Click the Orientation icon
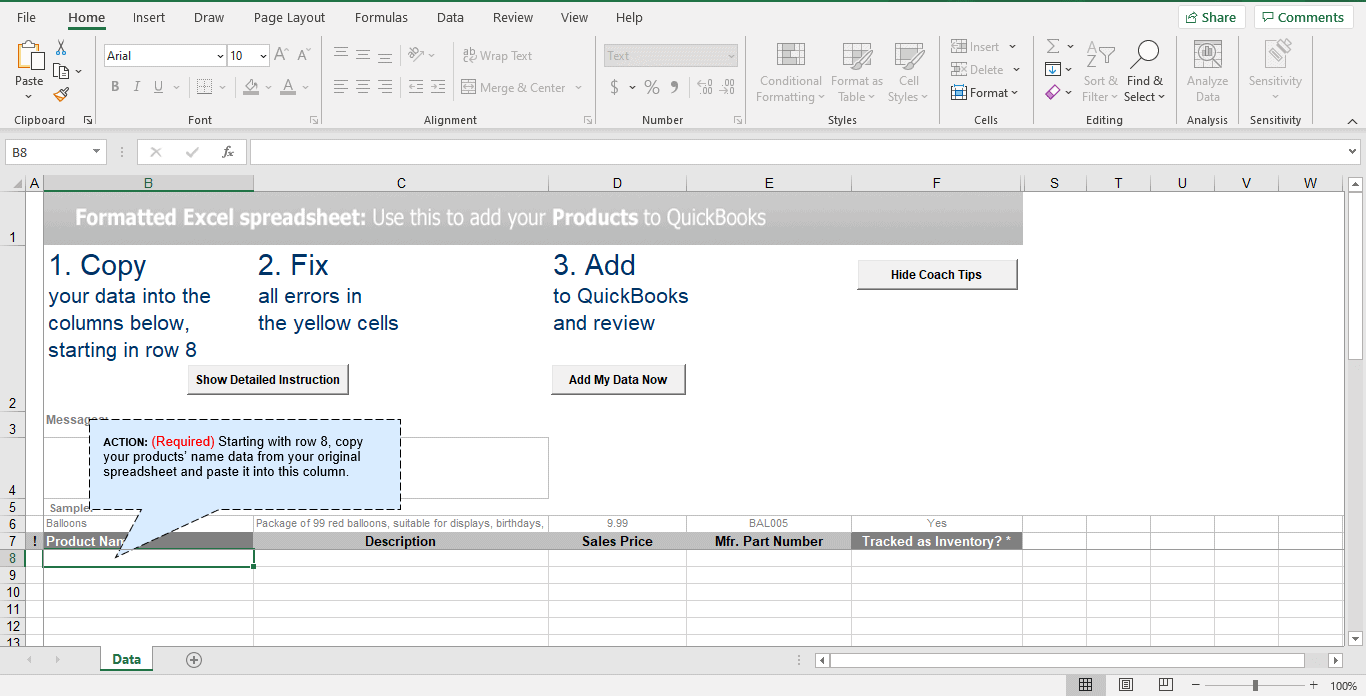 [417, 55]
